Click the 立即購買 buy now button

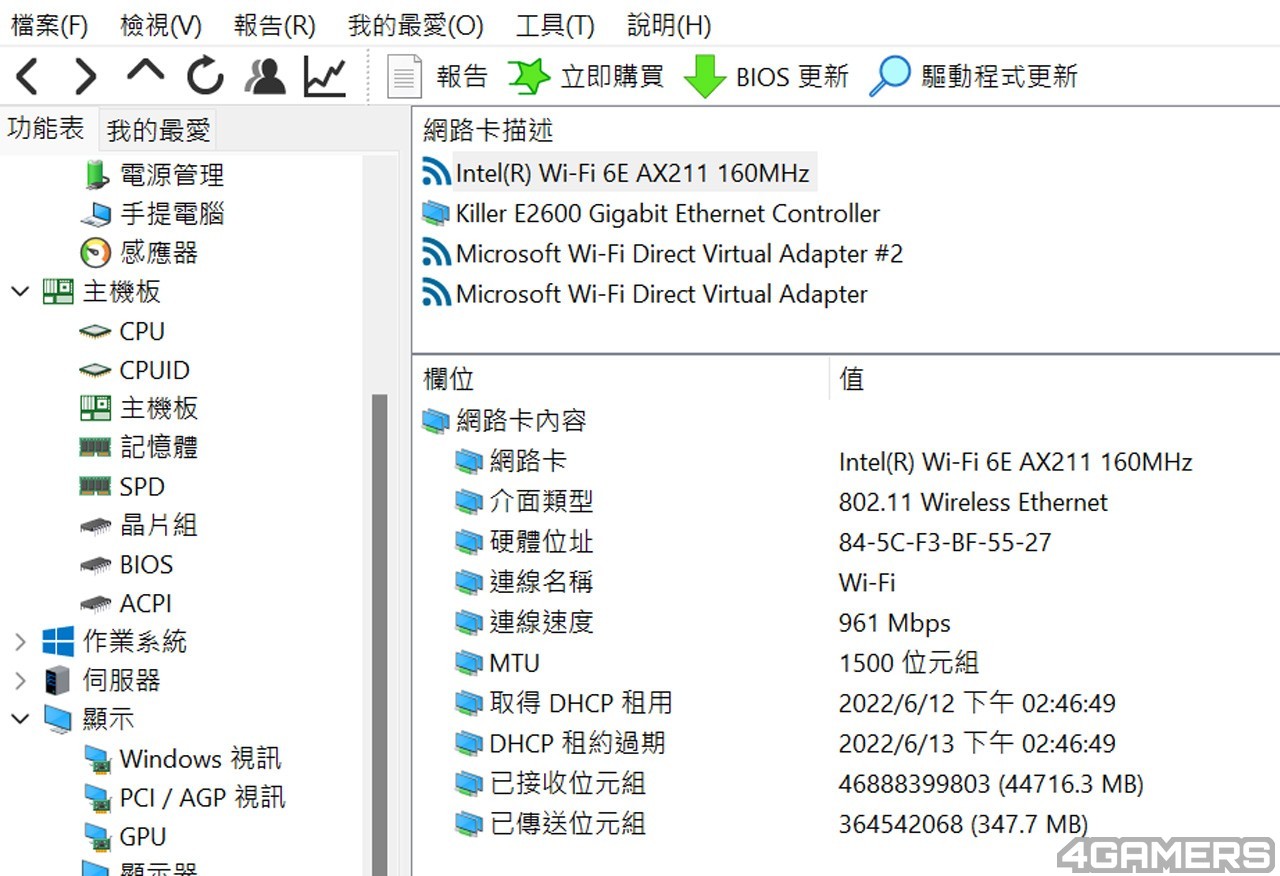586,76
